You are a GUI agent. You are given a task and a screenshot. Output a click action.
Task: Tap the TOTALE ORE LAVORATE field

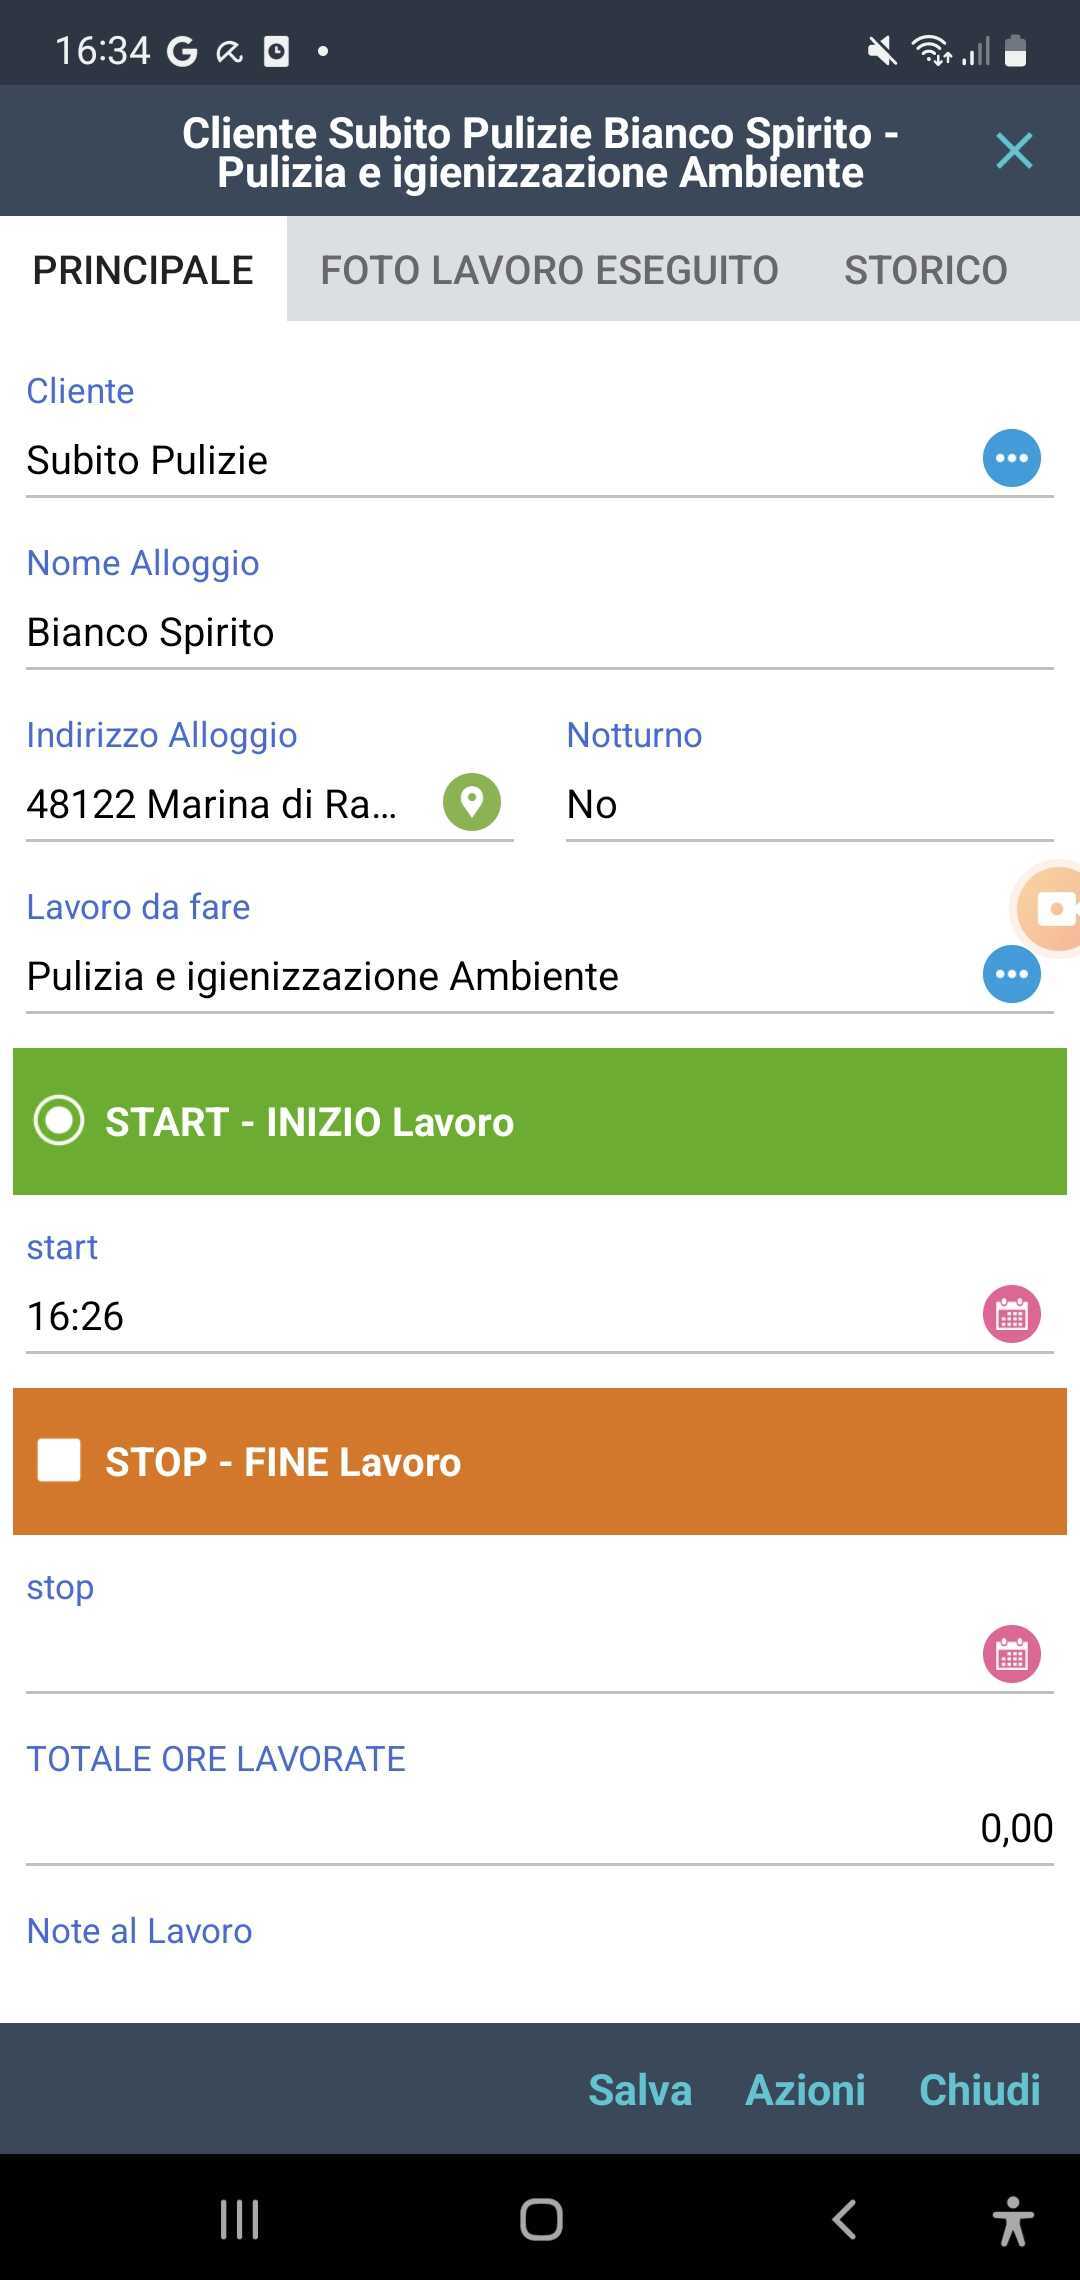(538, 1828)
